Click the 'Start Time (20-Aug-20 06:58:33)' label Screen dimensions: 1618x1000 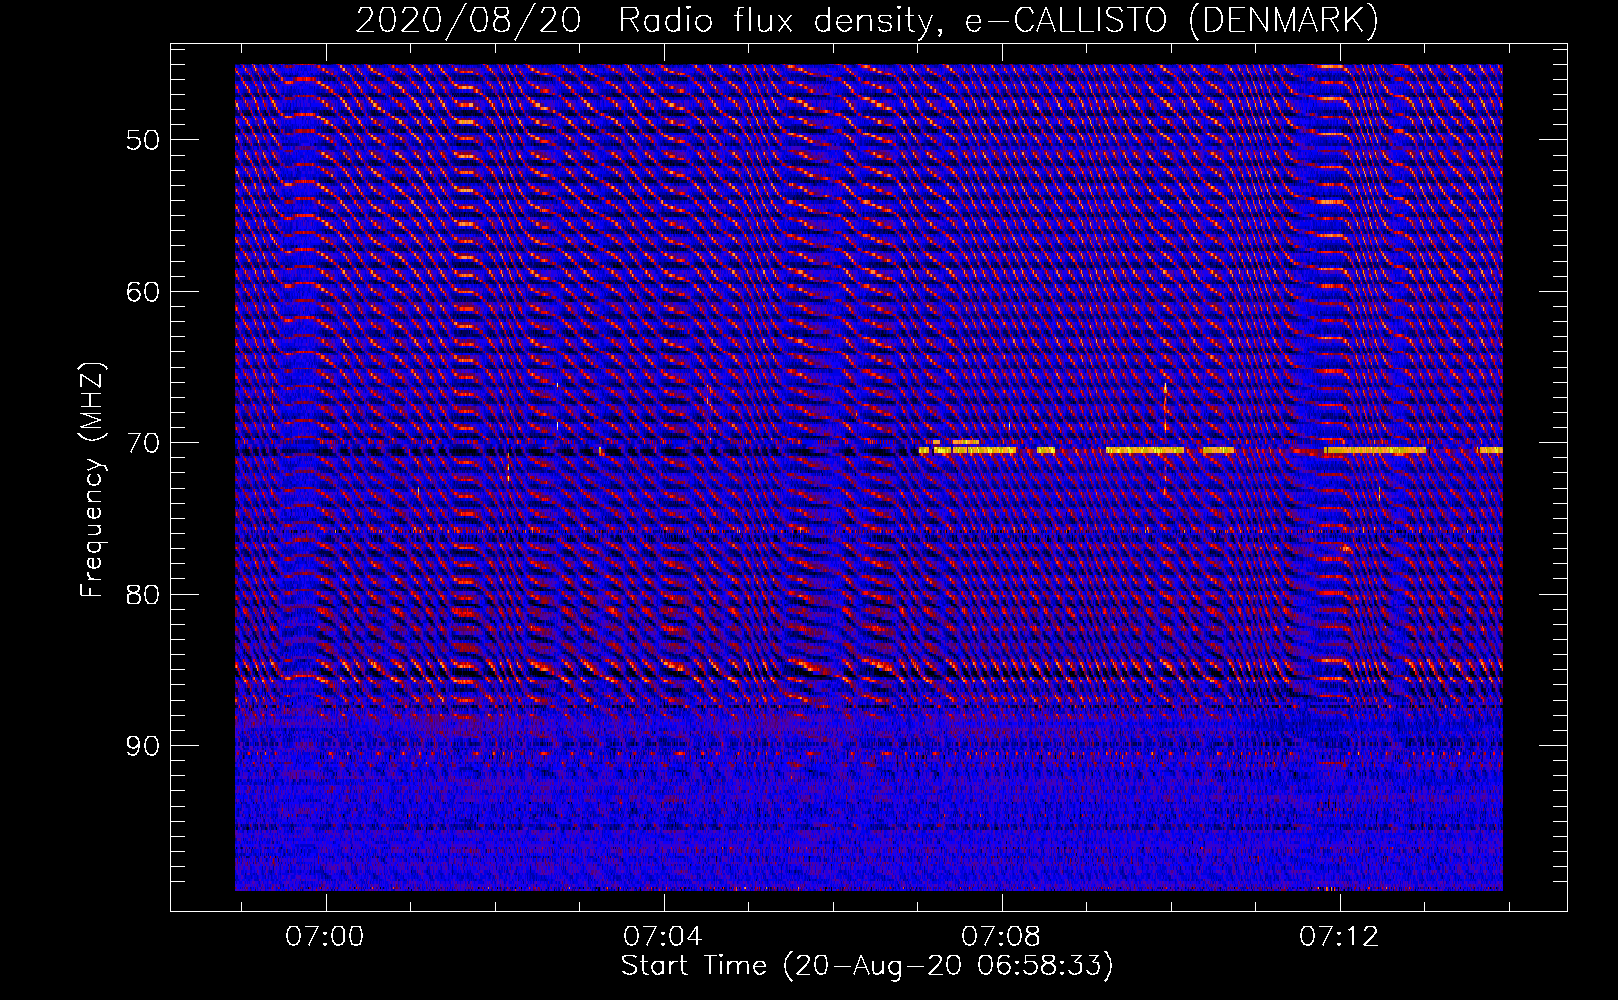pyautogui.click(x=867, y=966)
